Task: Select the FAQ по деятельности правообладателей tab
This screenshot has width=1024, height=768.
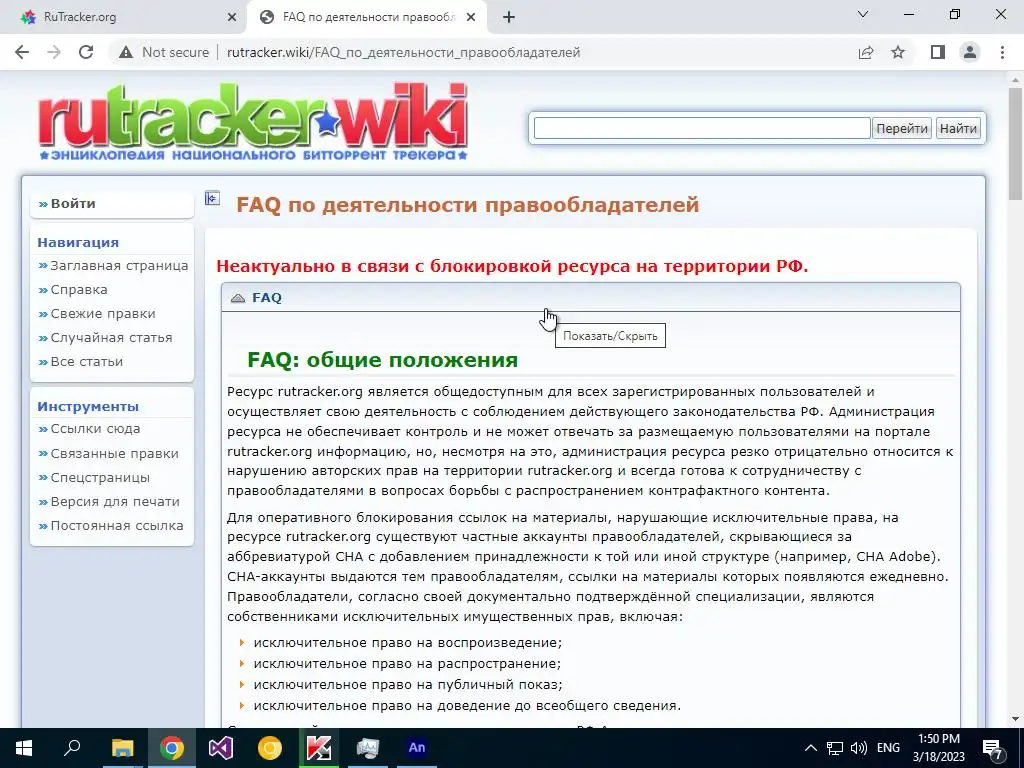Action: coord(367,18)
